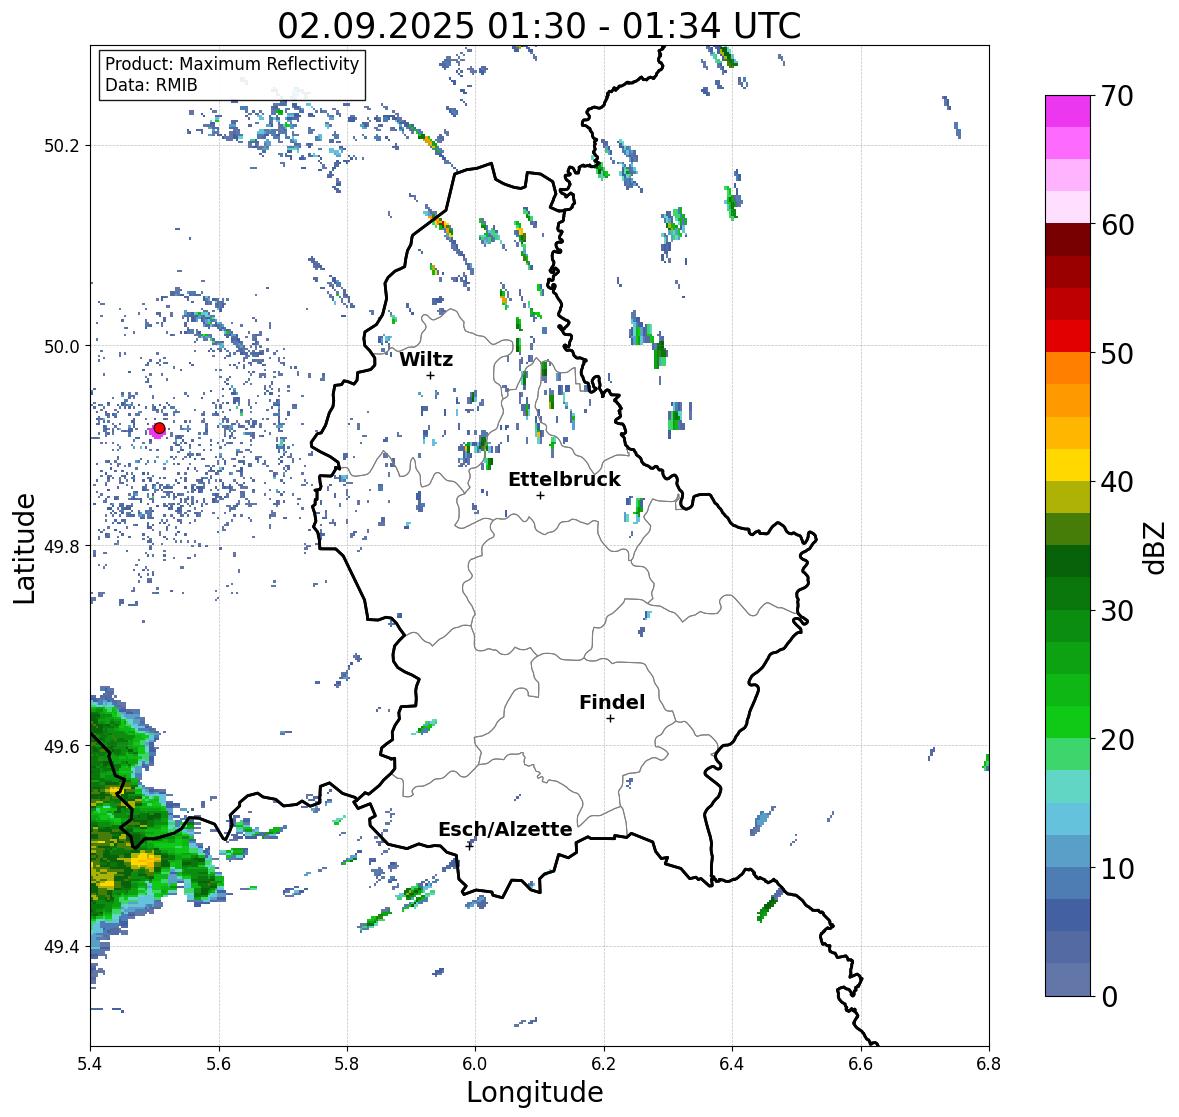Image resolution: width=1179 pixels, height=1117 pixels.
Task: Click the 50.2 latitude tick label
Action: click(x=64, y=146)
